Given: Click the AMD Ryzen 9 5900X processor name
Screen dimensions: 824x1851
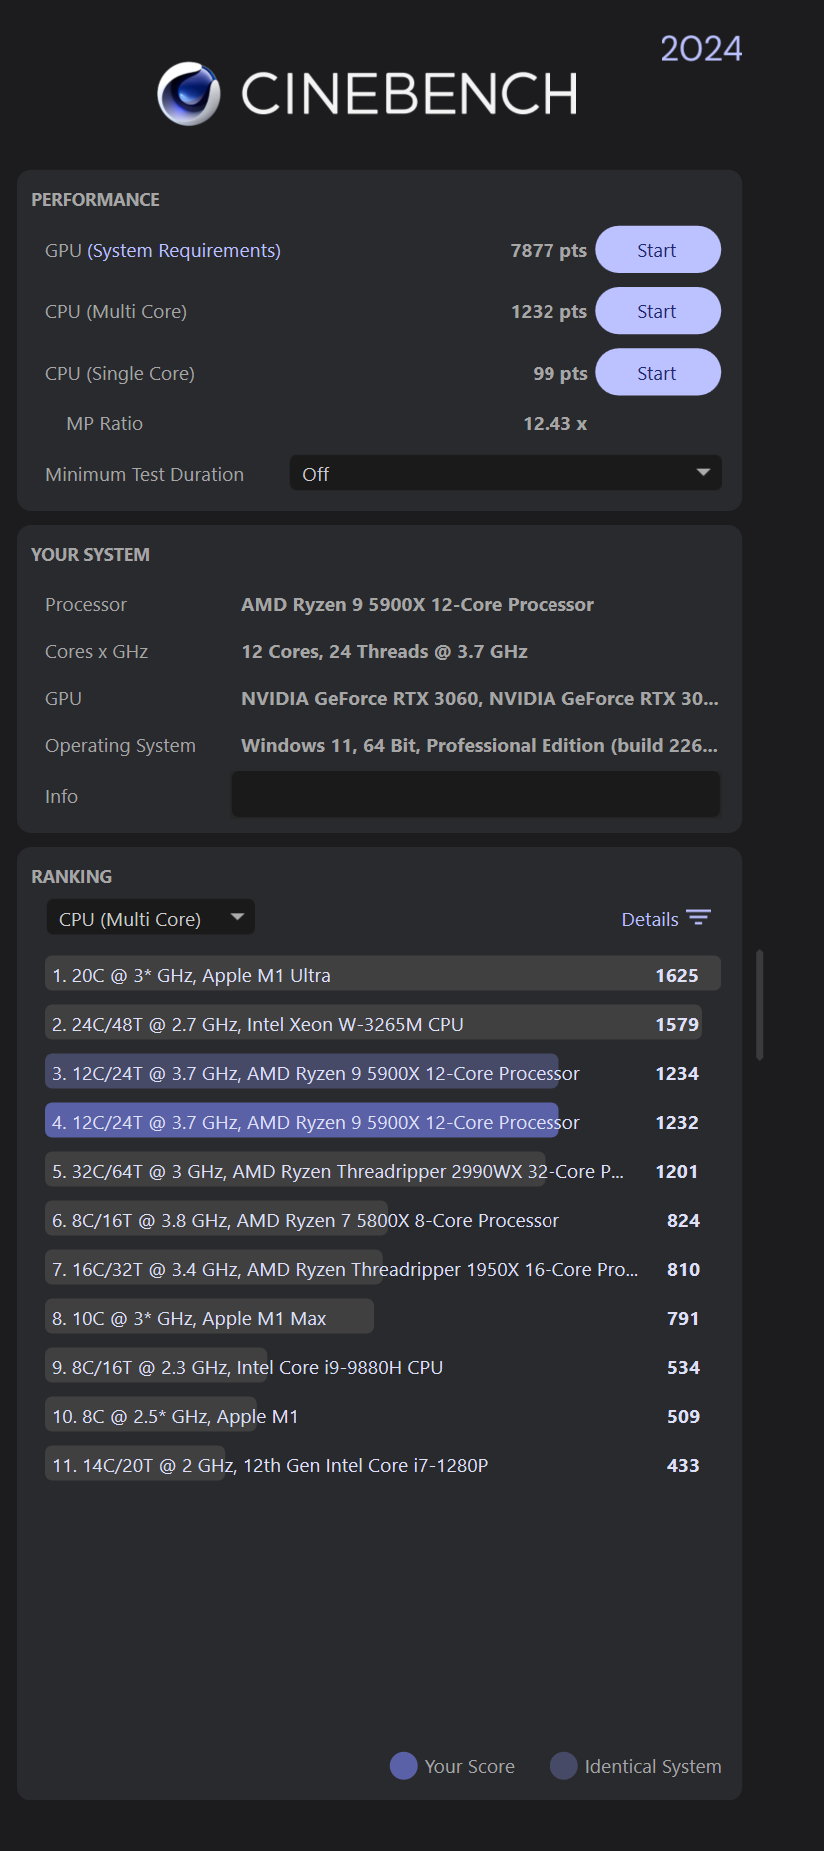Looking at the screenshot, I should 417,604.
